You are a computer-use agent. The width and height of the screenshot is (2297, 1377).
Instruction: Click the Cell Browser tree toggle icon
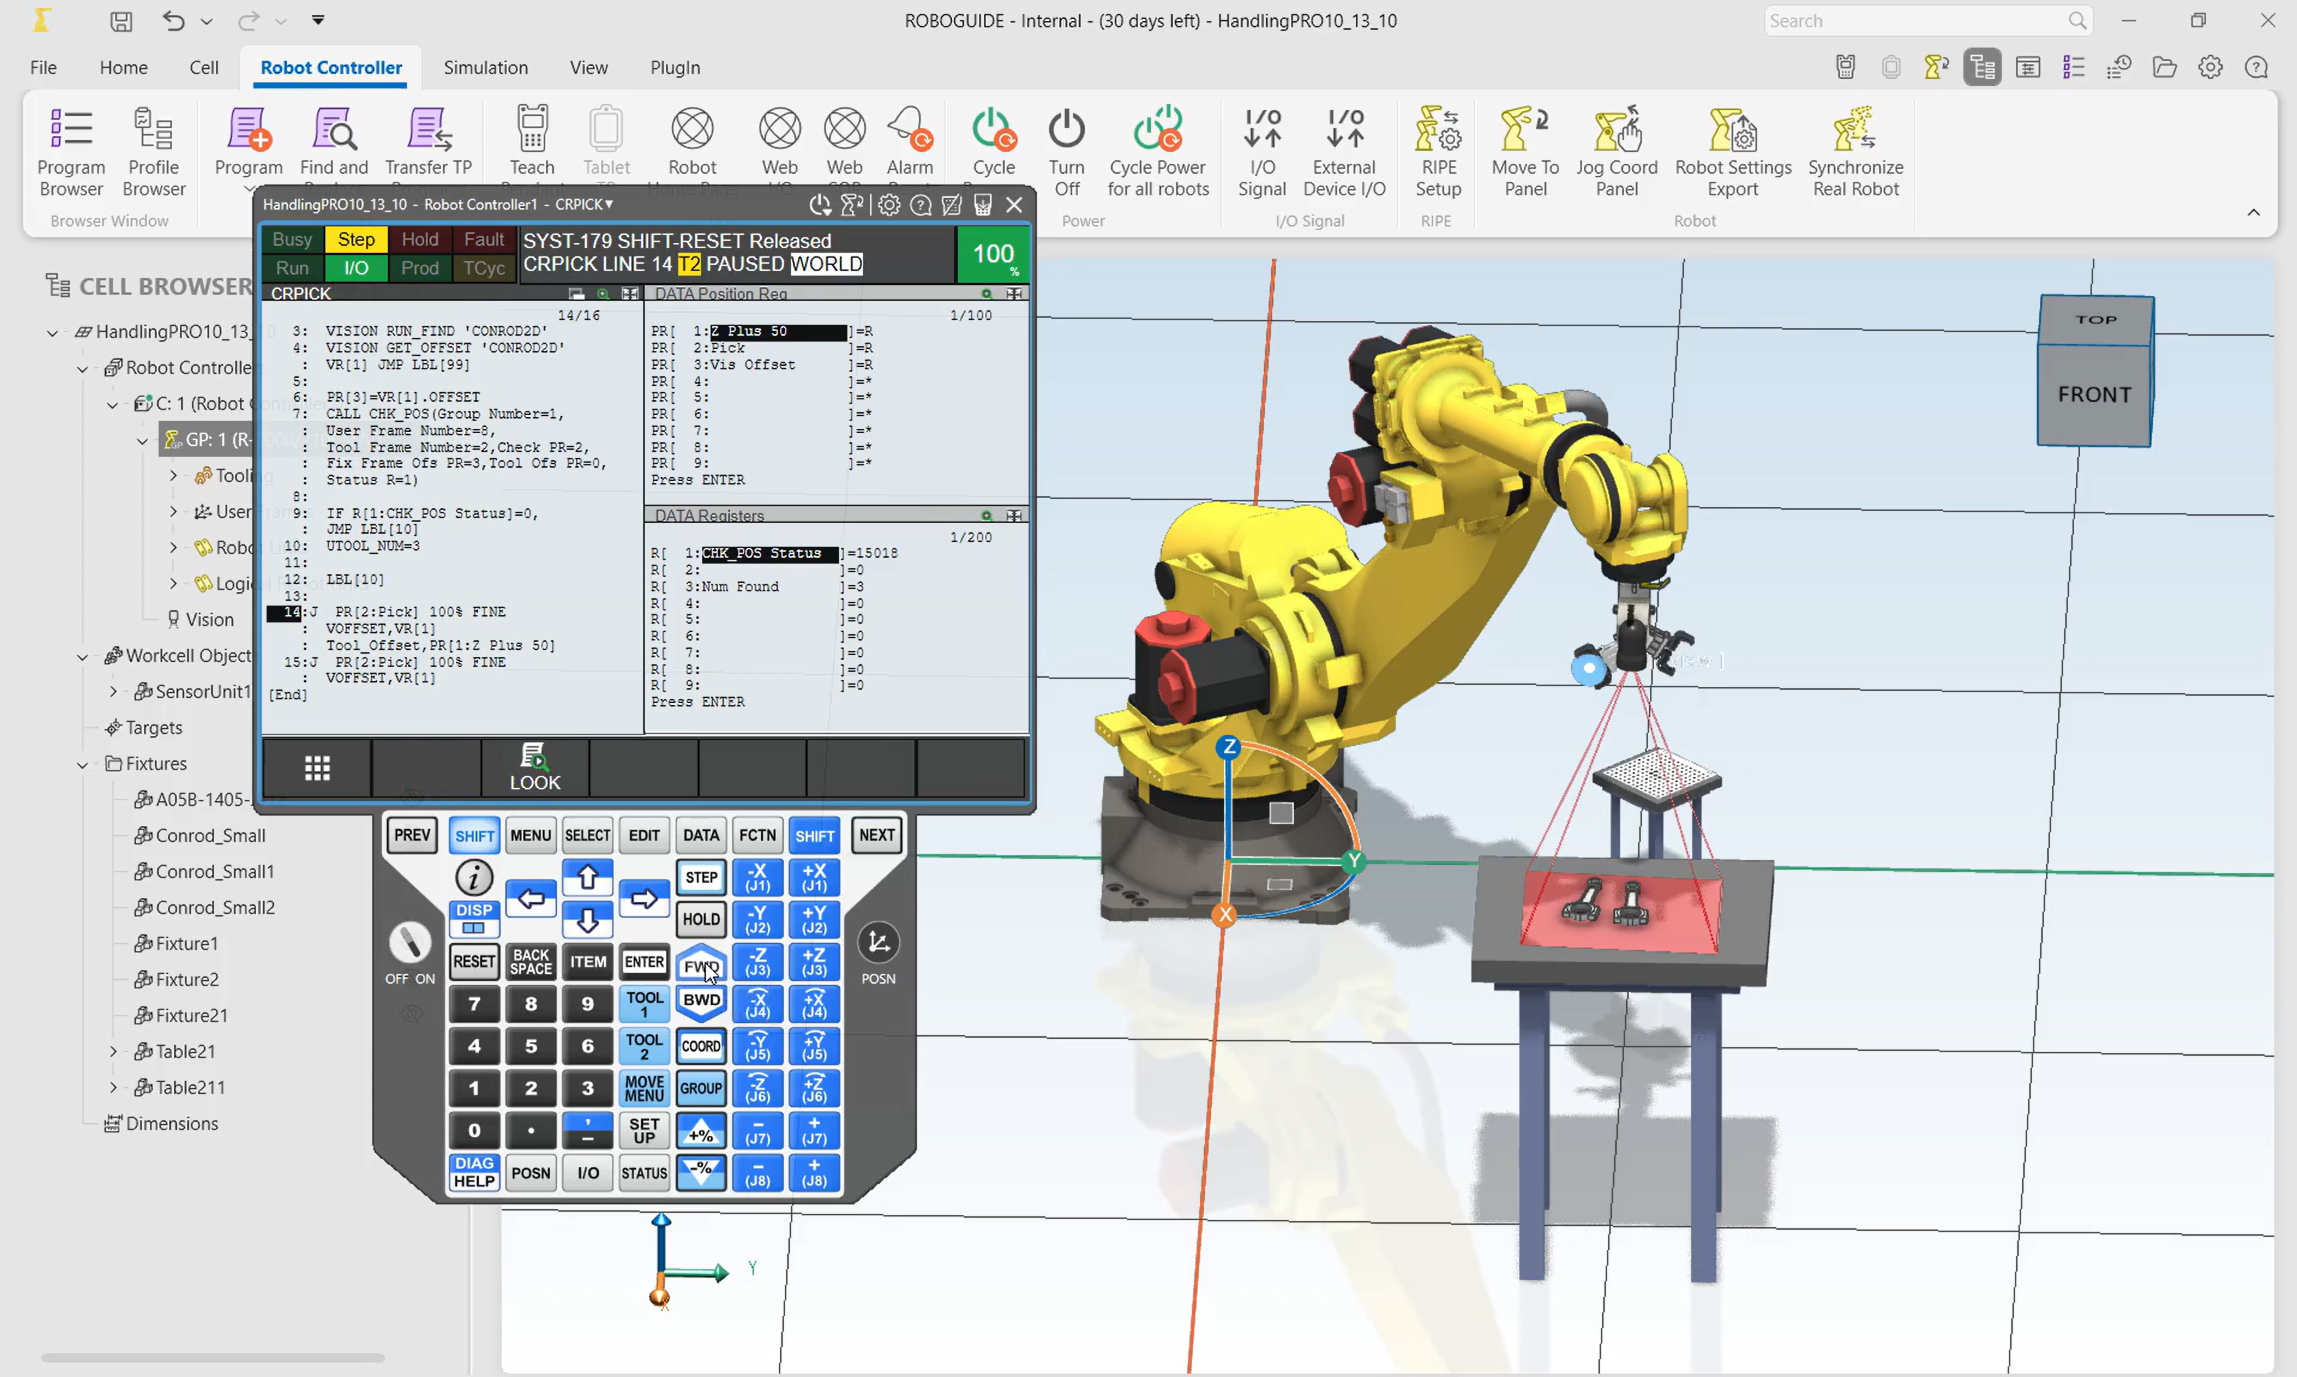(x=1982, y=68)
